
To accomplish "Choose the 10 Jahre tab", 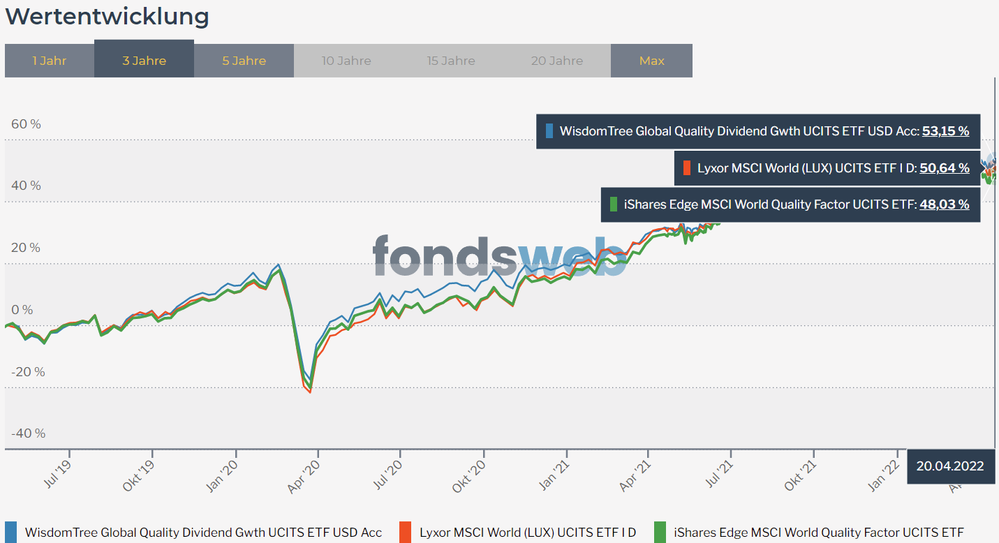I will 346,61.
